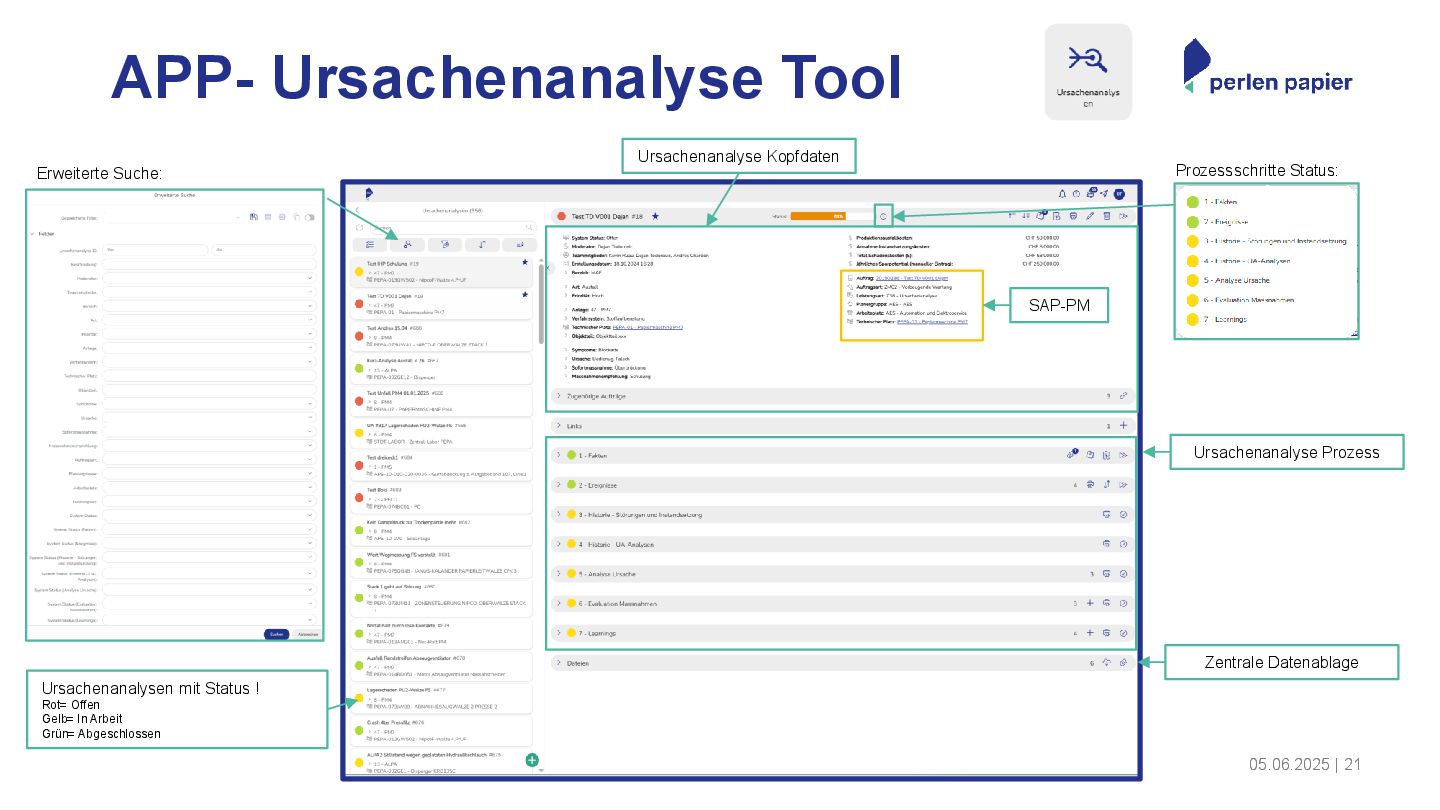Viewport: 1440px width, 810px height.
Task: Click the forward double-arrow icon in the header toolbar
Action: 1123,215
